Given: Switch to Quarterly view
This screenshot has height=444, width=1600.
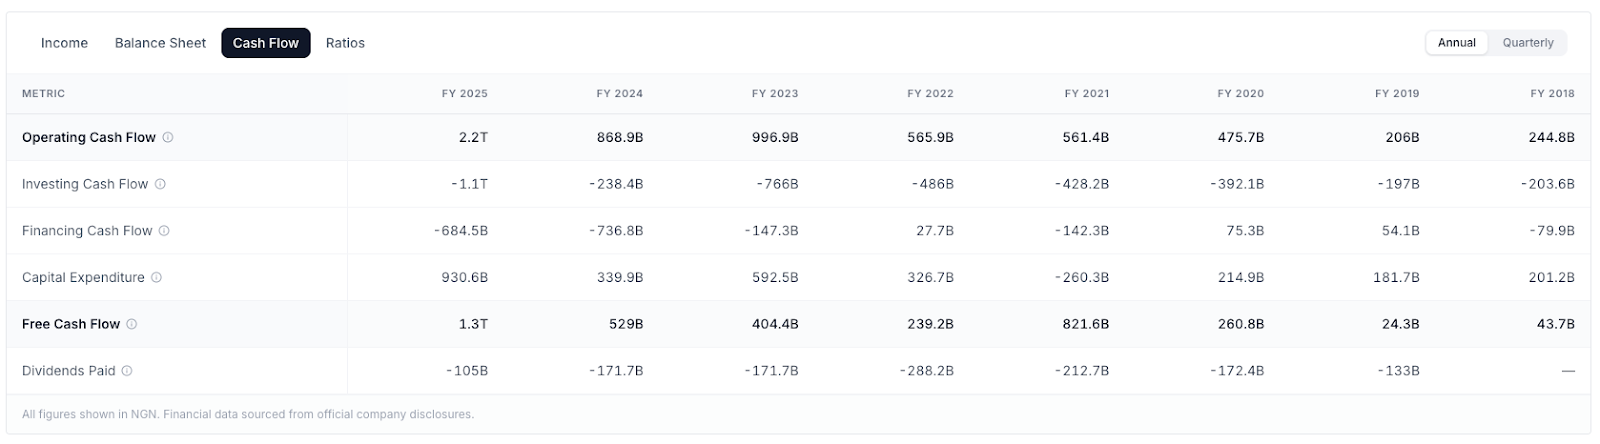Looking at the screenshot, I should pos(1527,43).
